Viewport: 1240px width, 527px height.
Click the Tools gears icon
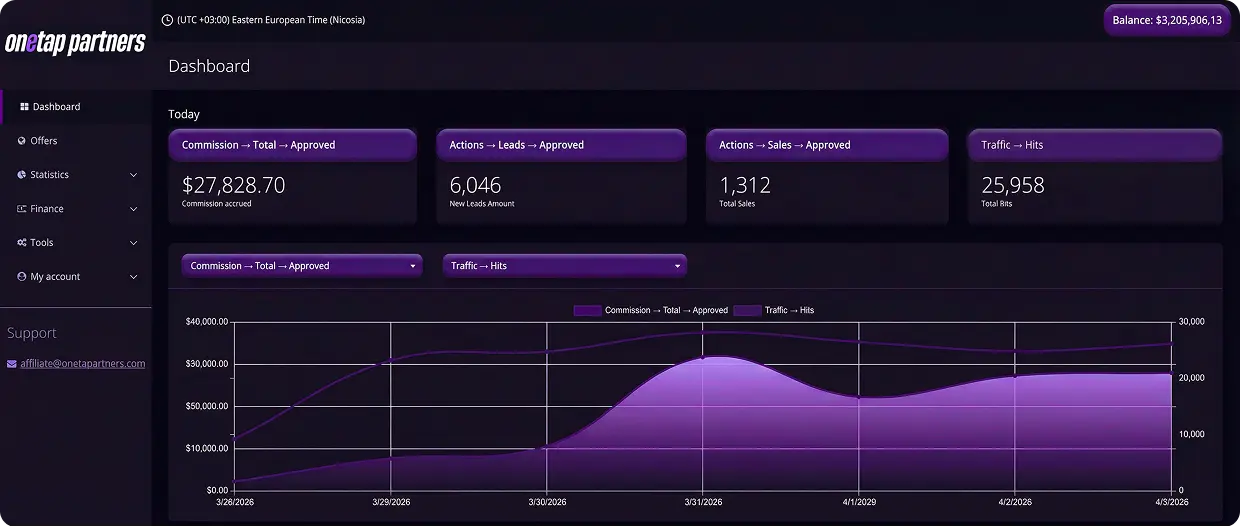[22, 243]
